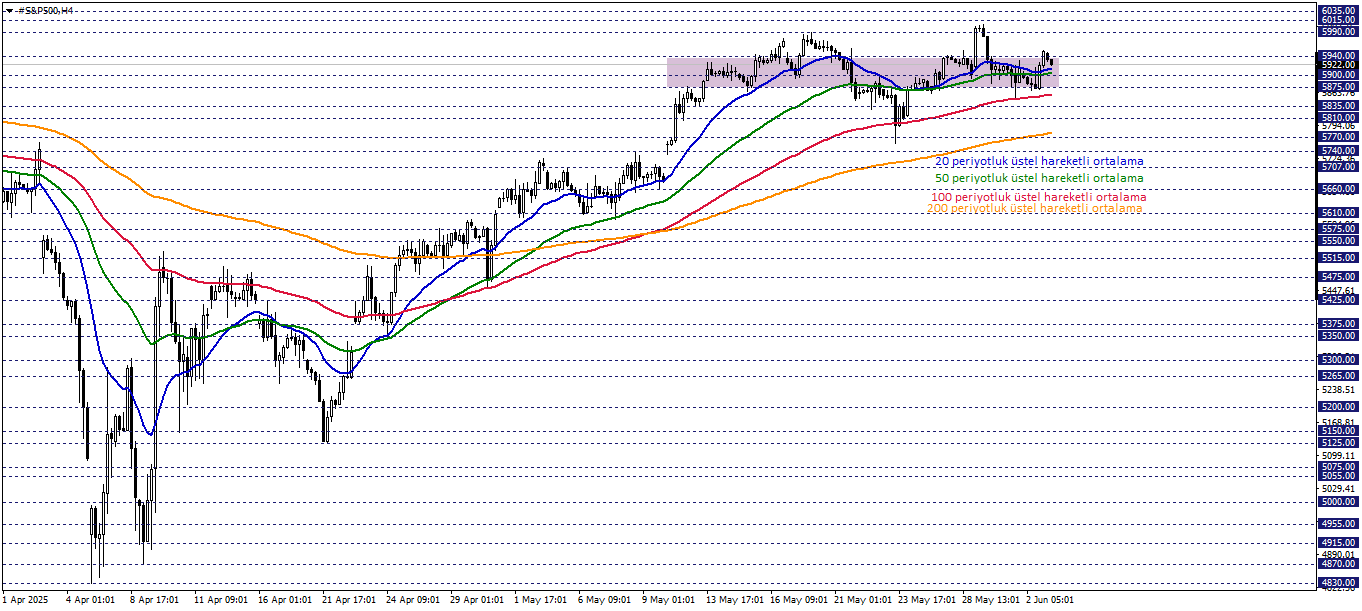Click the 5770.00 price level label
This screenshot has width=1362, height=611.
click(x=1338, y=136)
